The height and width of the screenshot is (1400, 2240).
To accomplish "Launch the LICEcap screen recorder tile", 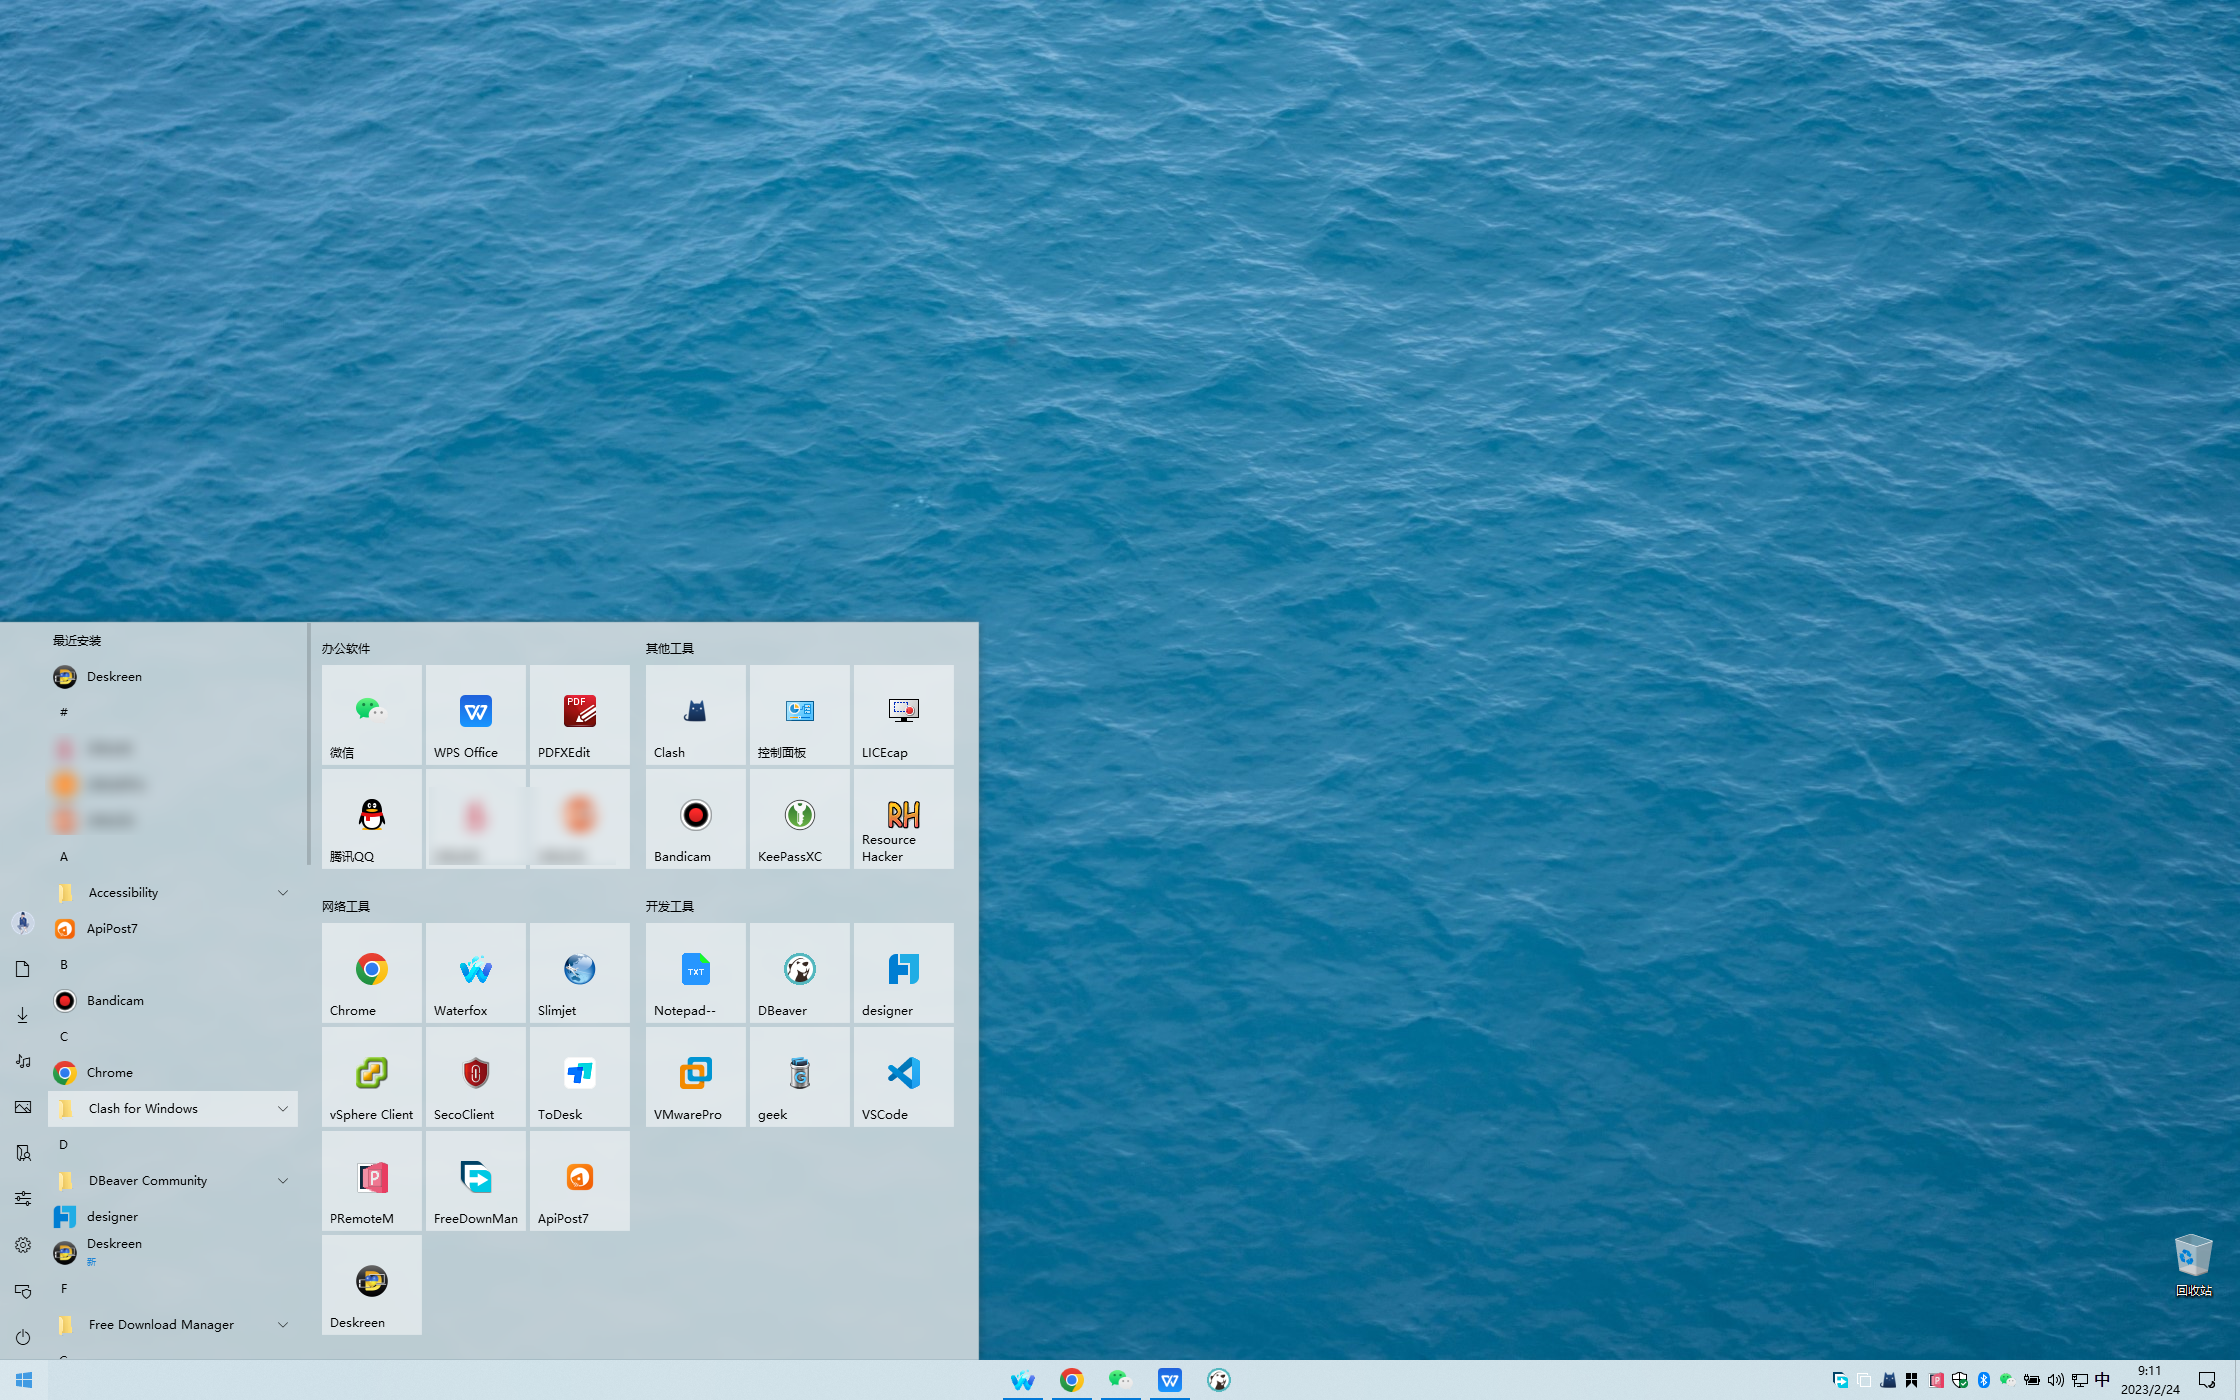I will point(903,716).
